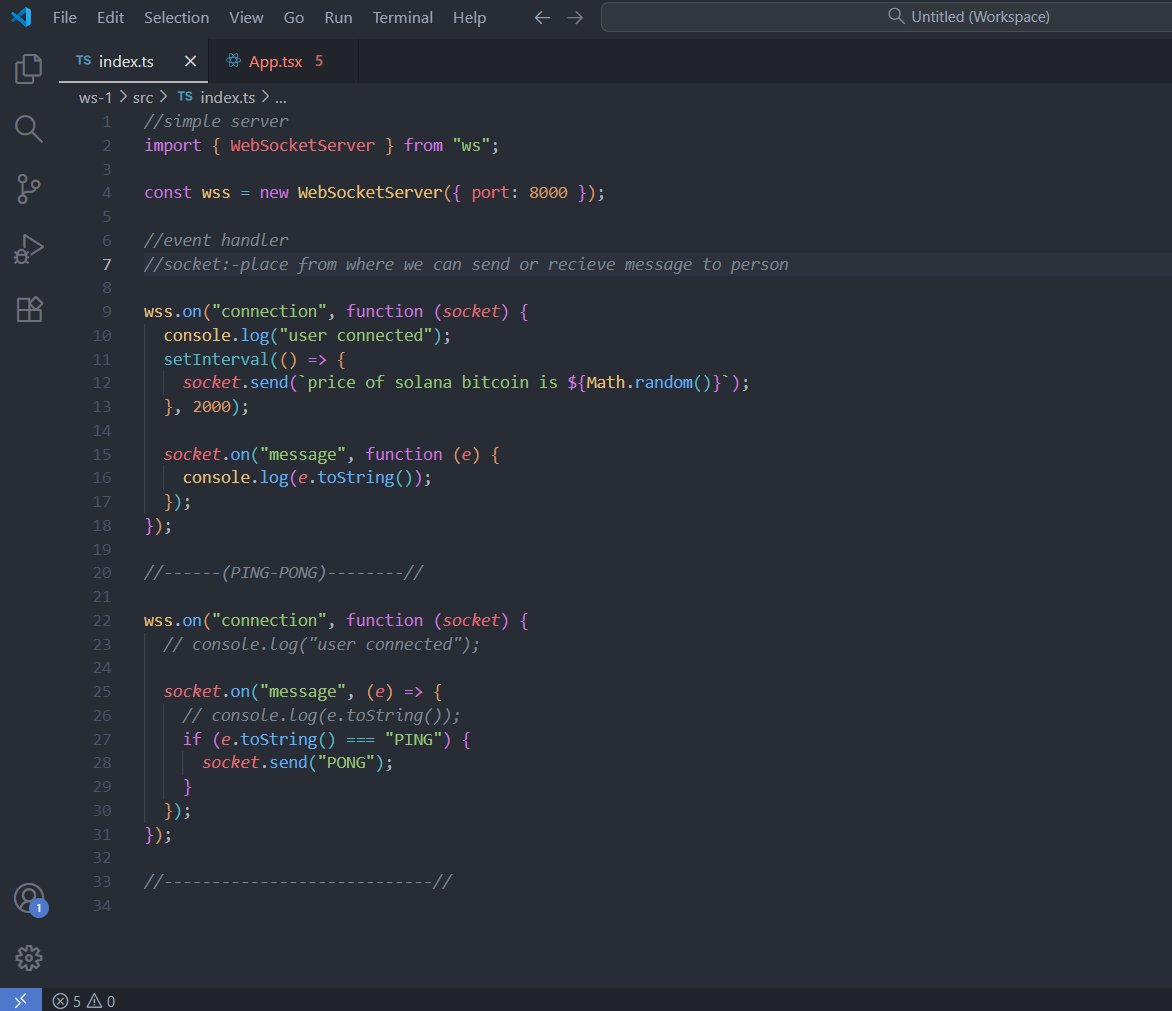The height and width of the screenshot is (1011, 1172).
Task: Click ws-1 in the breadcrumb
Action: tap(95, 97)
